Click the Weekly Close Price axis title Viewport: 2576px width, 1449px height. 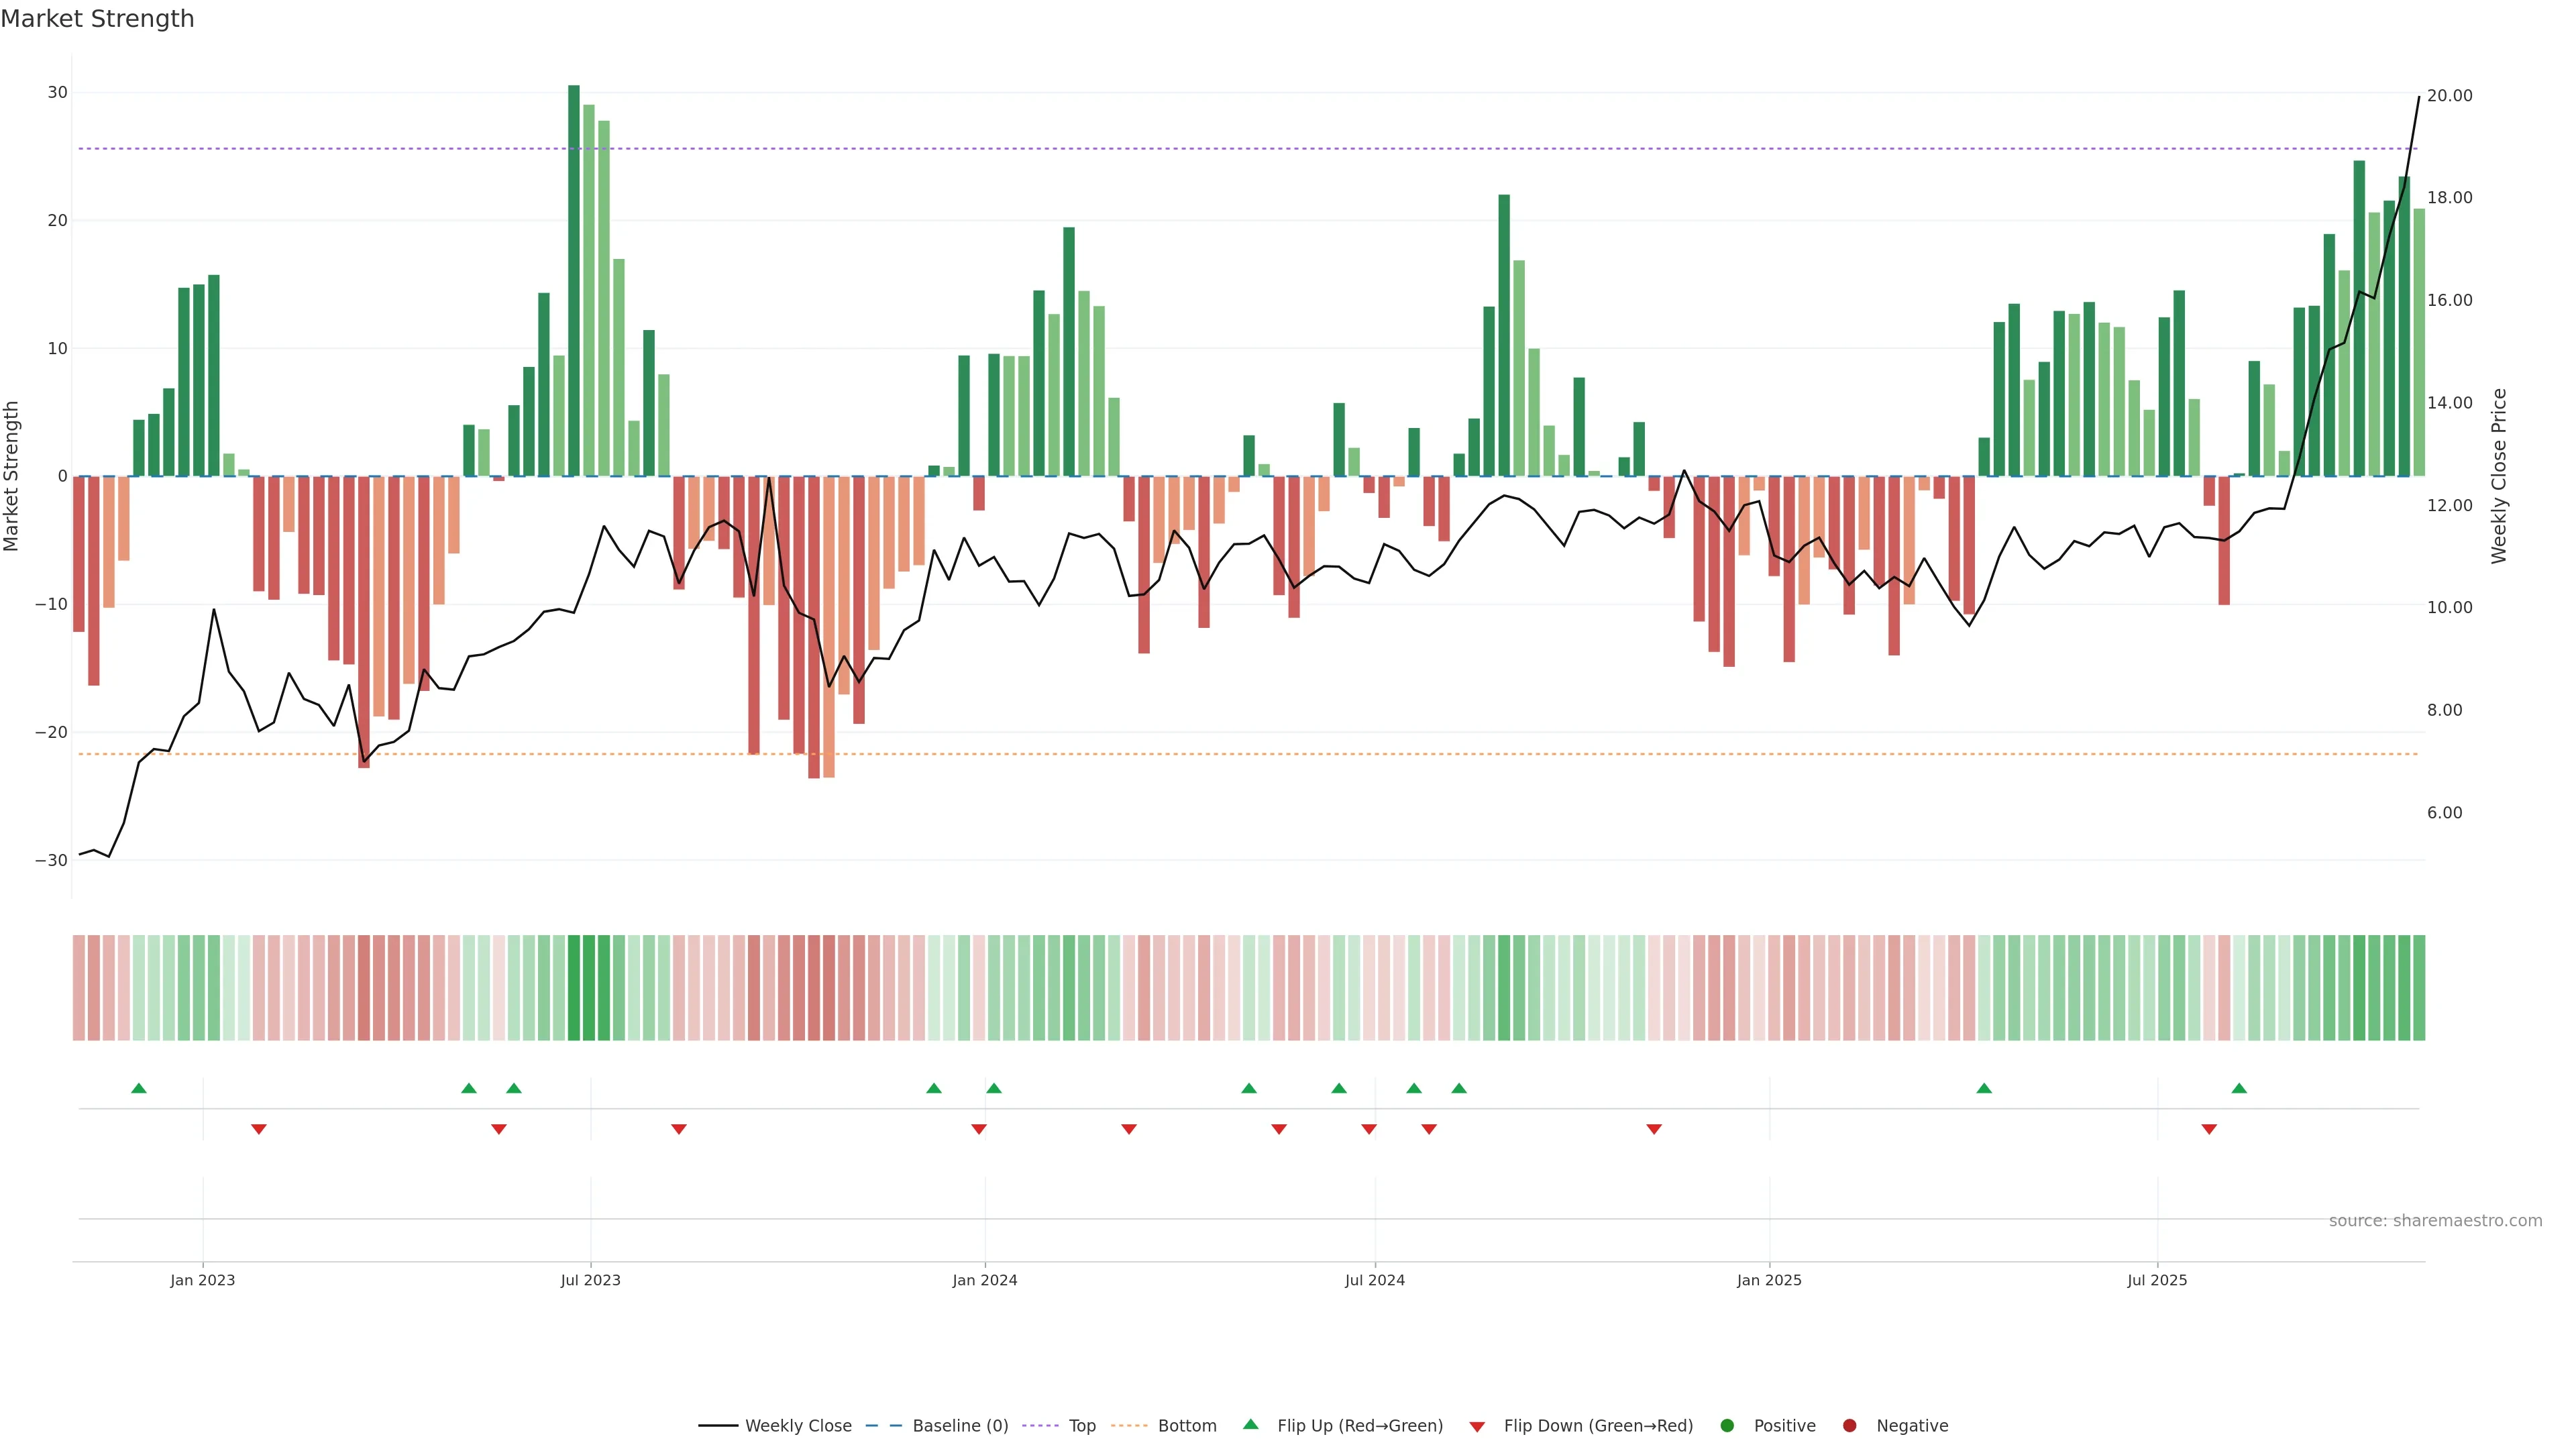(2499, 476)
